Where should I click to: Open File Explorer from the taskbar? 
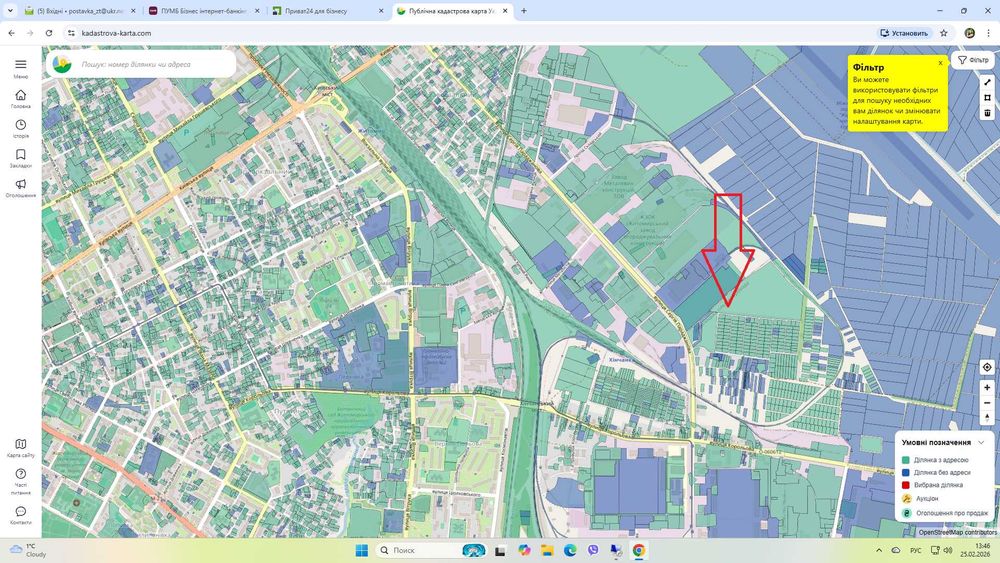pos(547,550)
